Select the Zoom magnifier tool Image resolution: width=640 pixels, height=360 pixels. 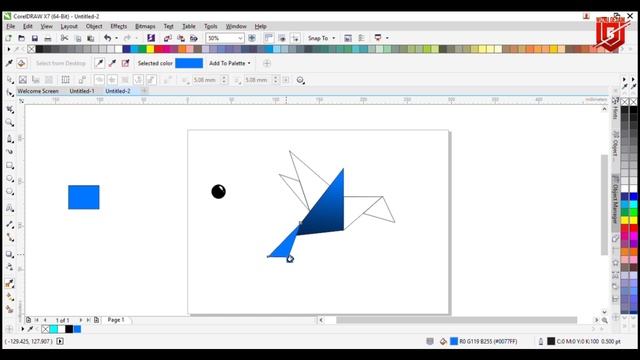click(10, 123)
